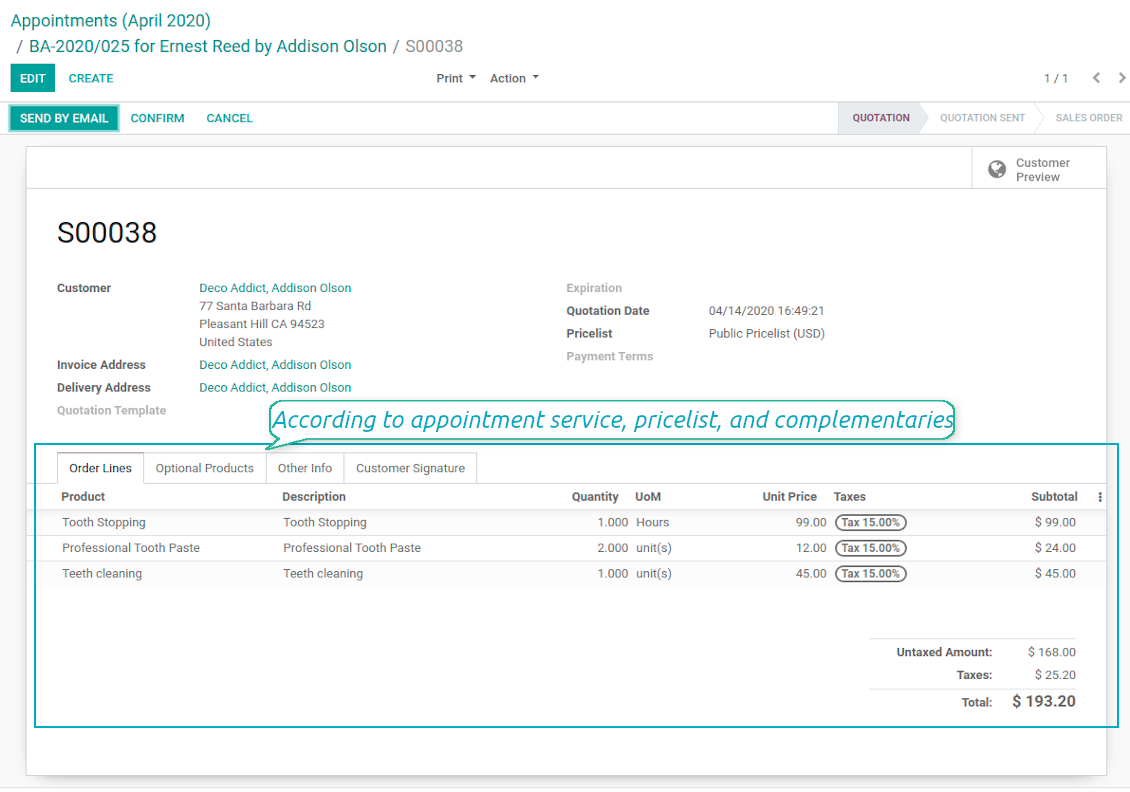
Task: Click the Send by Email button
Action: coord(64,118)
